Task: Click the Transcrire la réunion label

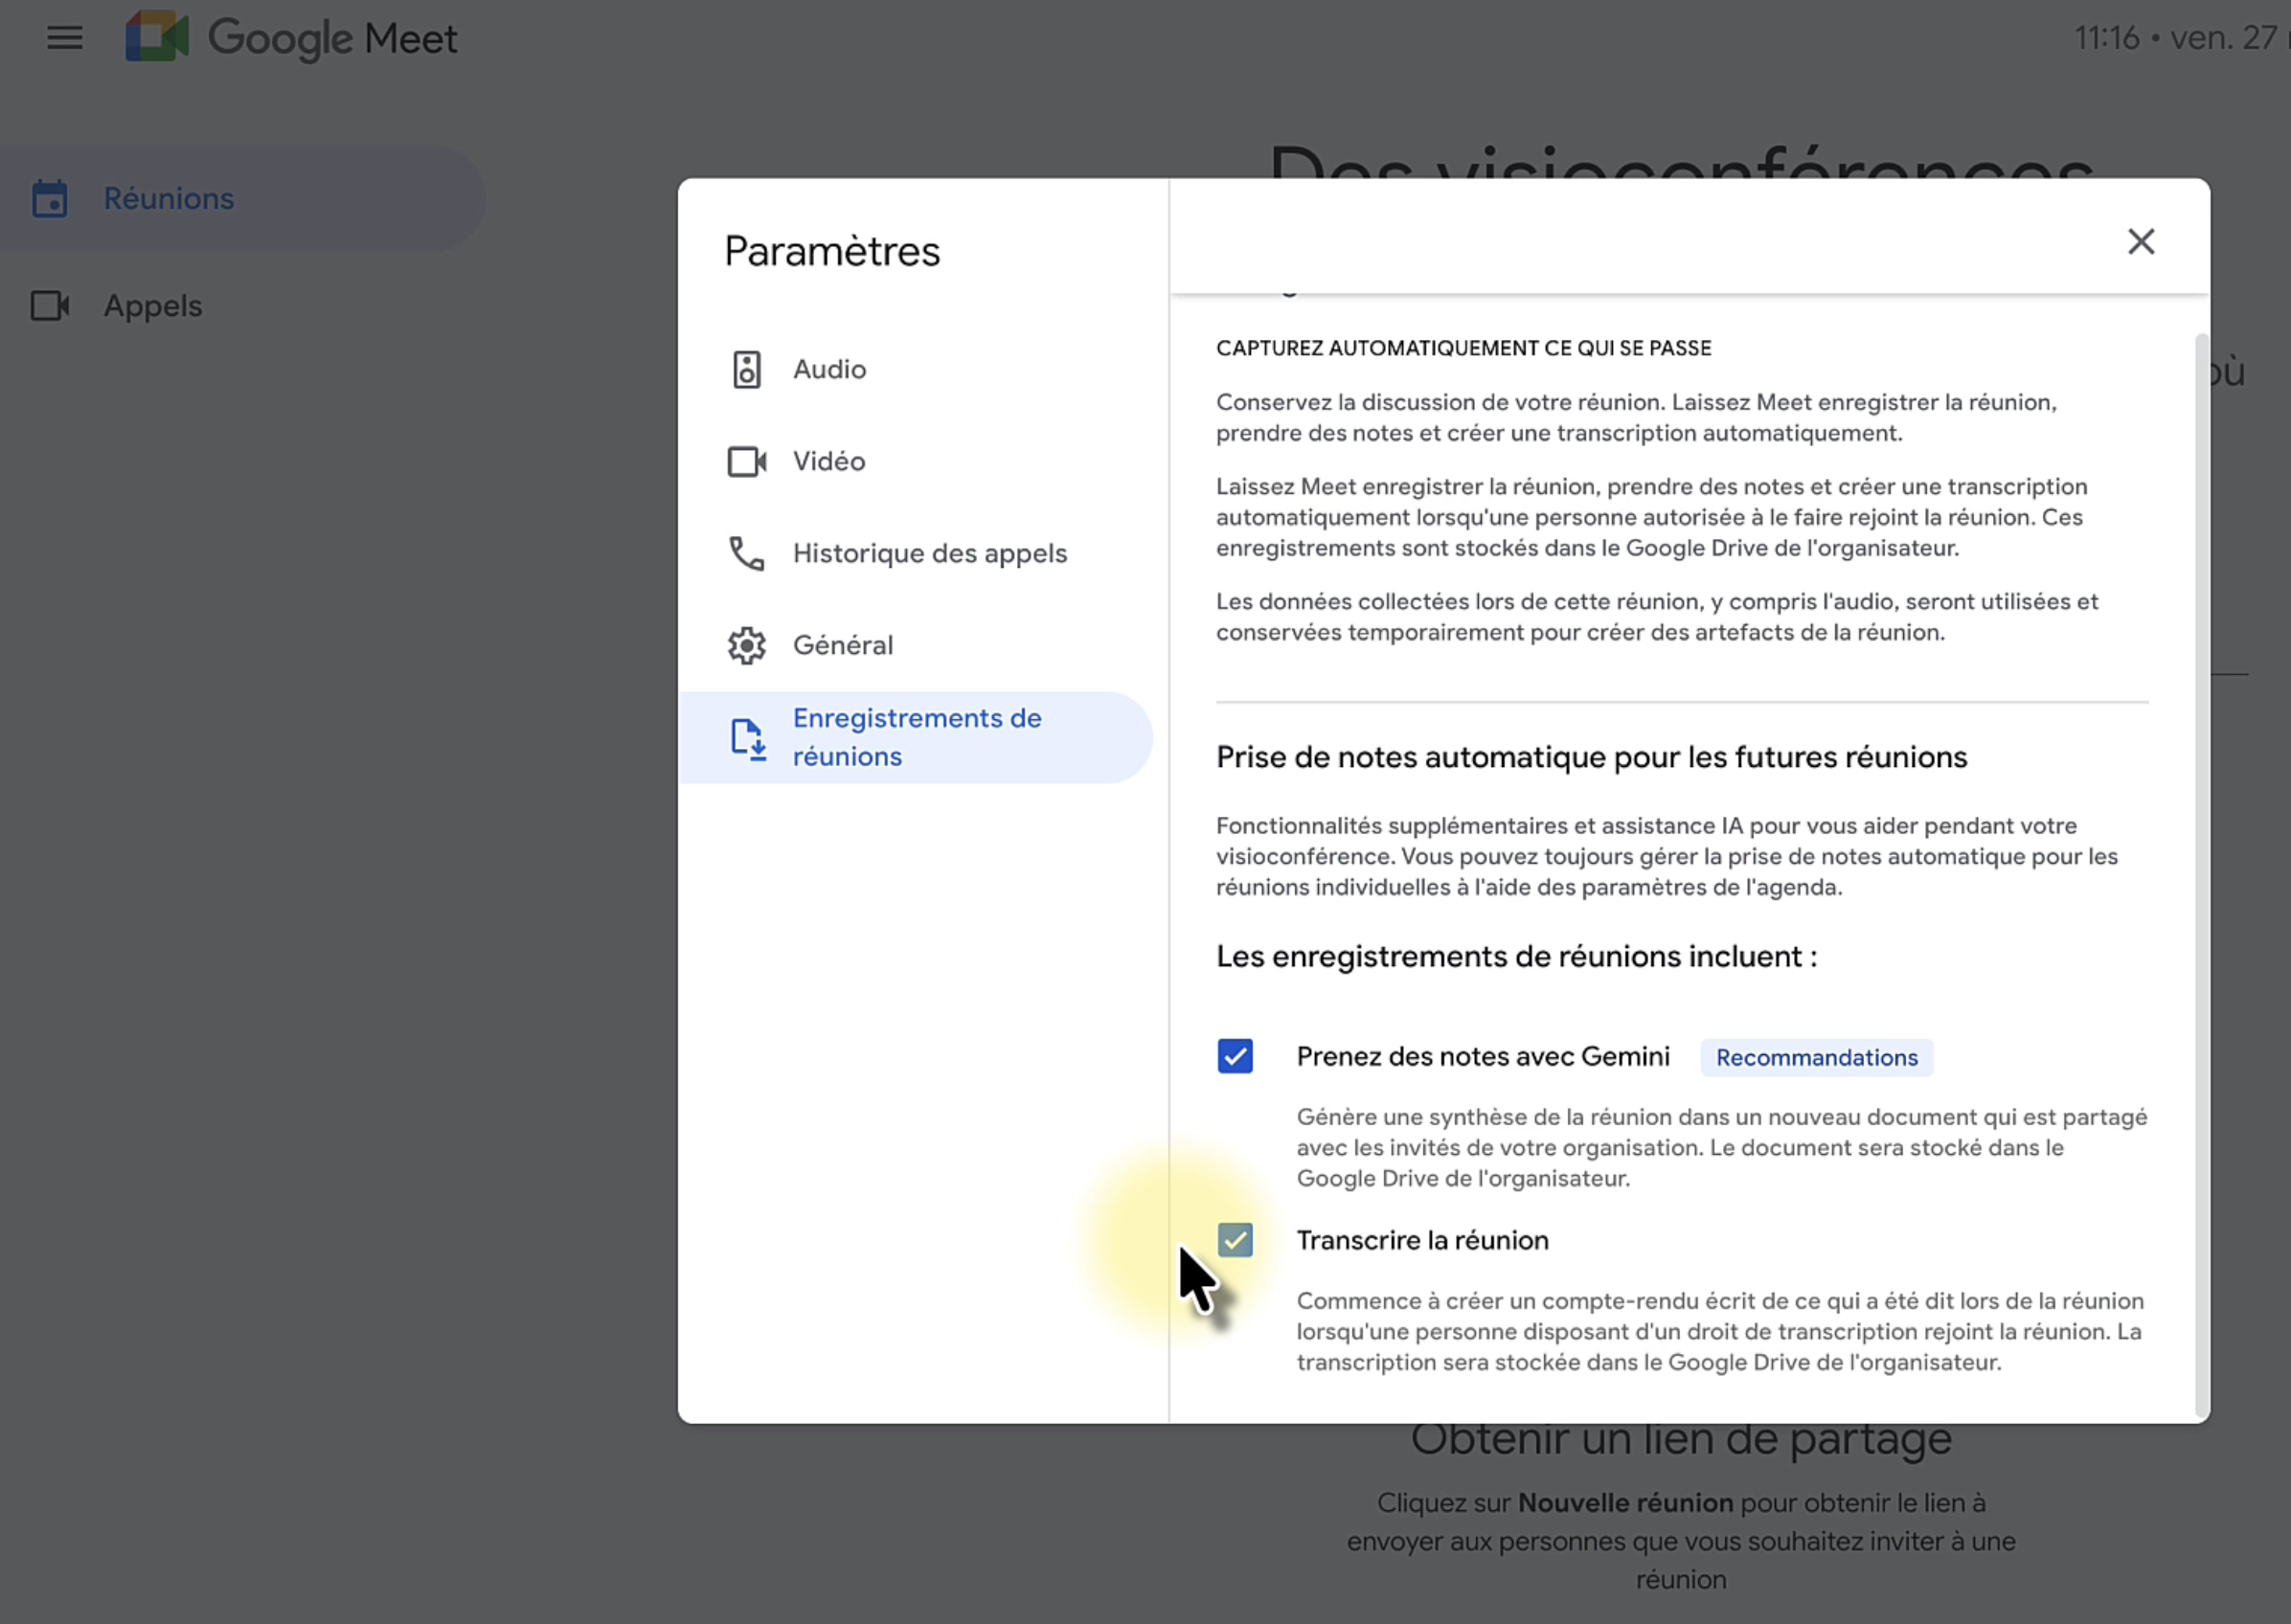Action: 1422,1241
